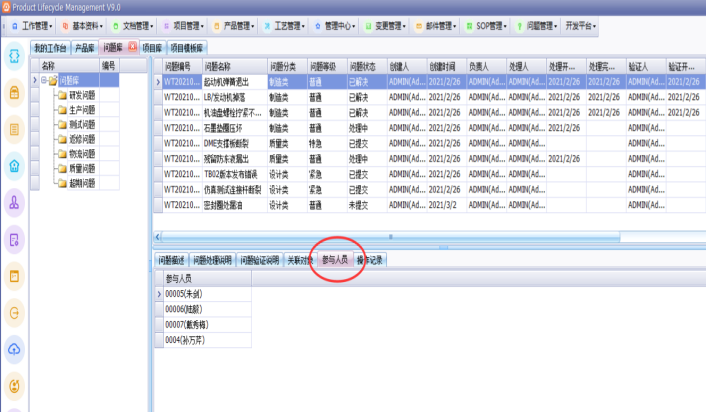Collapse the 问题库 tree root node
The image size is (706, 413).
tap(44, 80)
